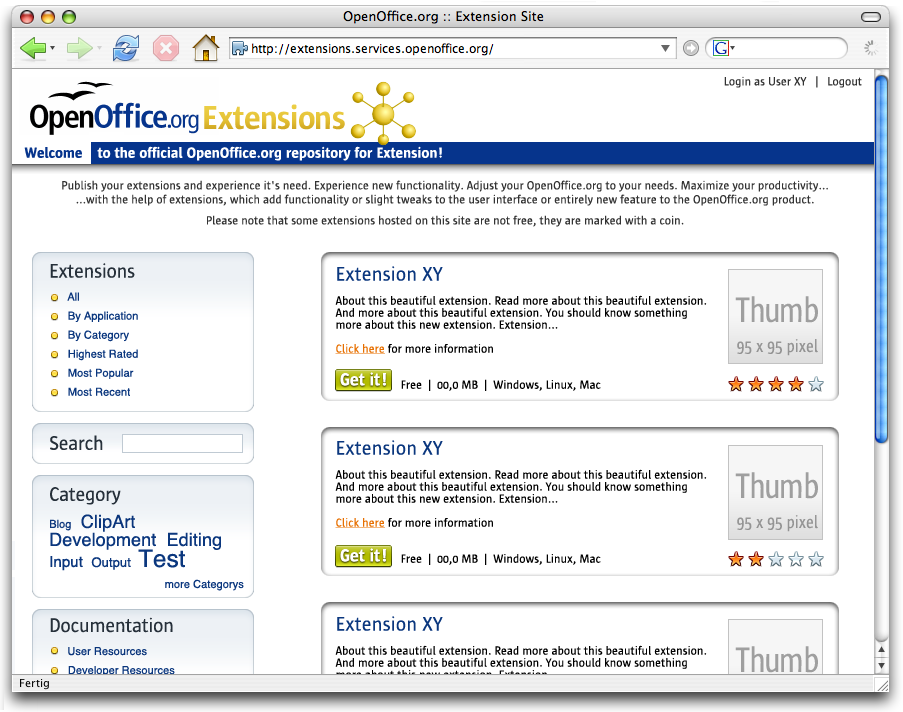This screenshot has height=712, width=903.
Task: Click the browser Back arrow button
Action: (32, 48)
